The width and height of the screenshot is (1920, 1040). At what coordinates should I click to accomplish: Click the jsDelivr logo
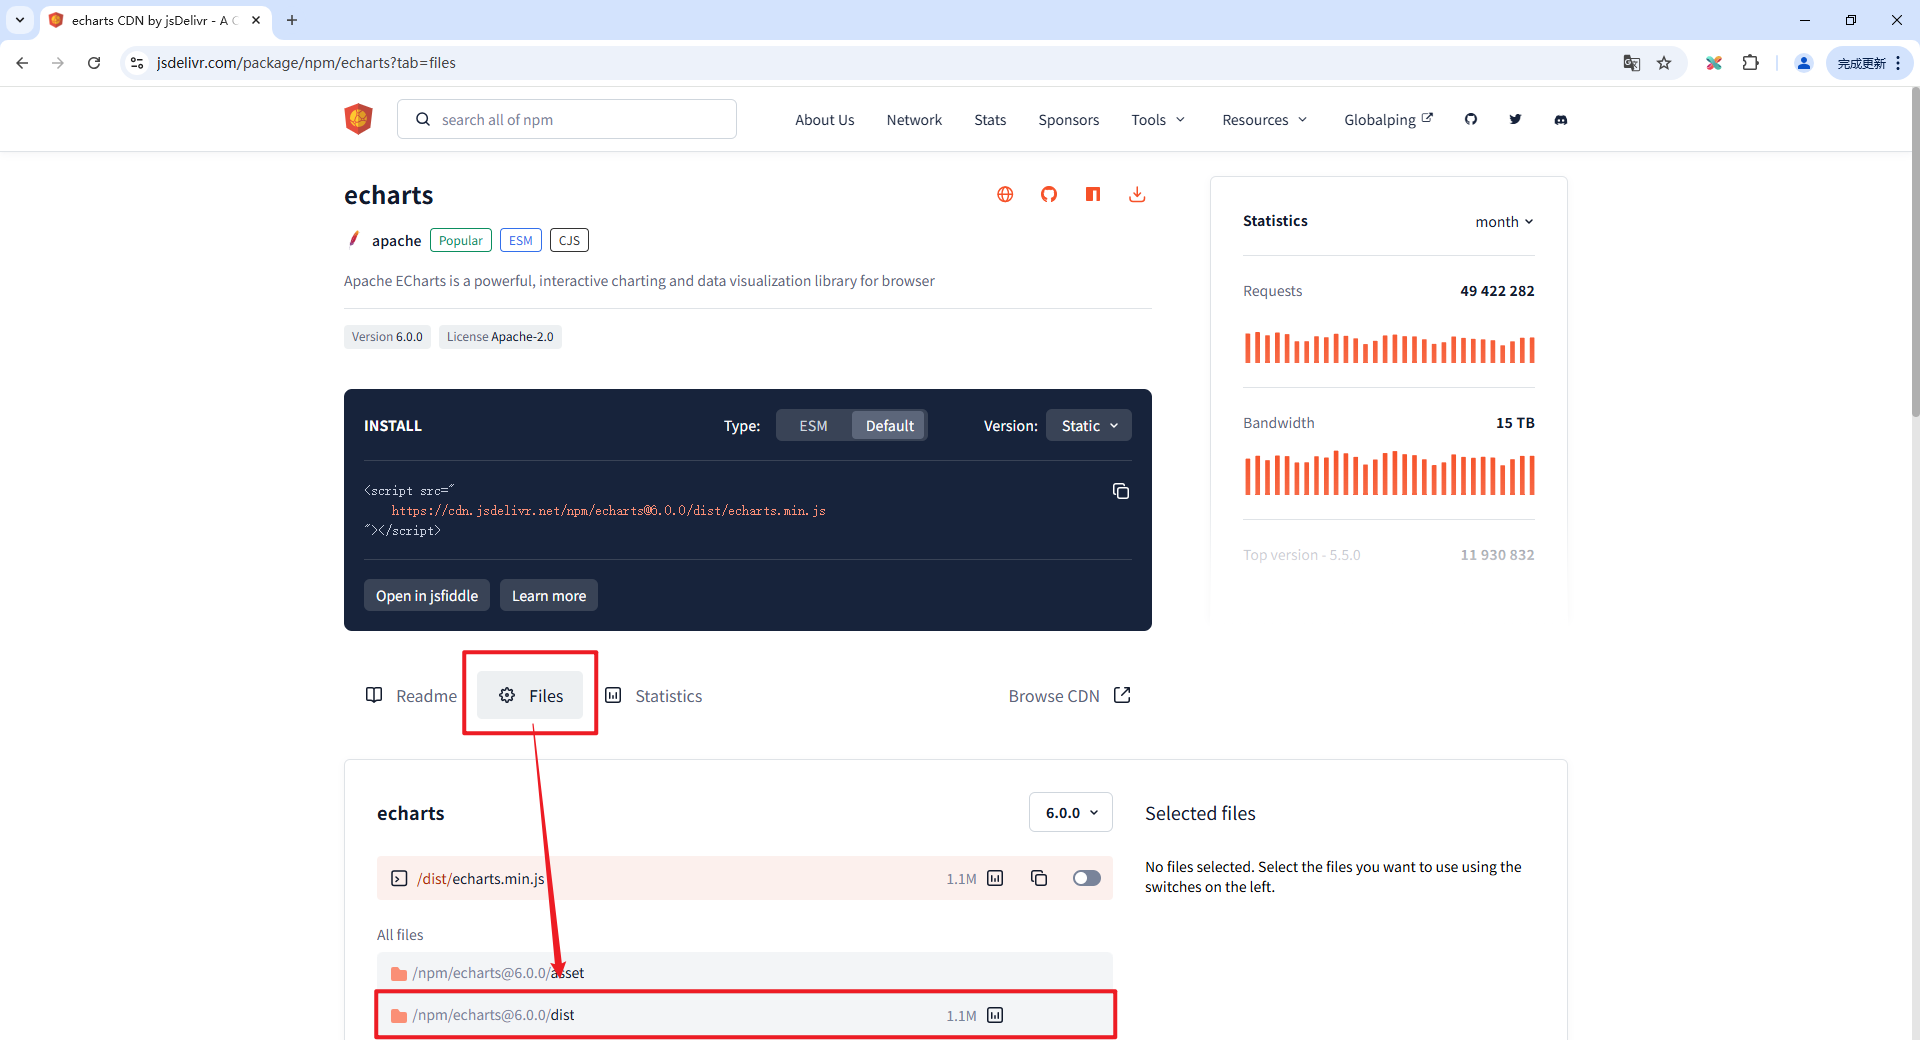pyautogui.click(x=357, y=118)
